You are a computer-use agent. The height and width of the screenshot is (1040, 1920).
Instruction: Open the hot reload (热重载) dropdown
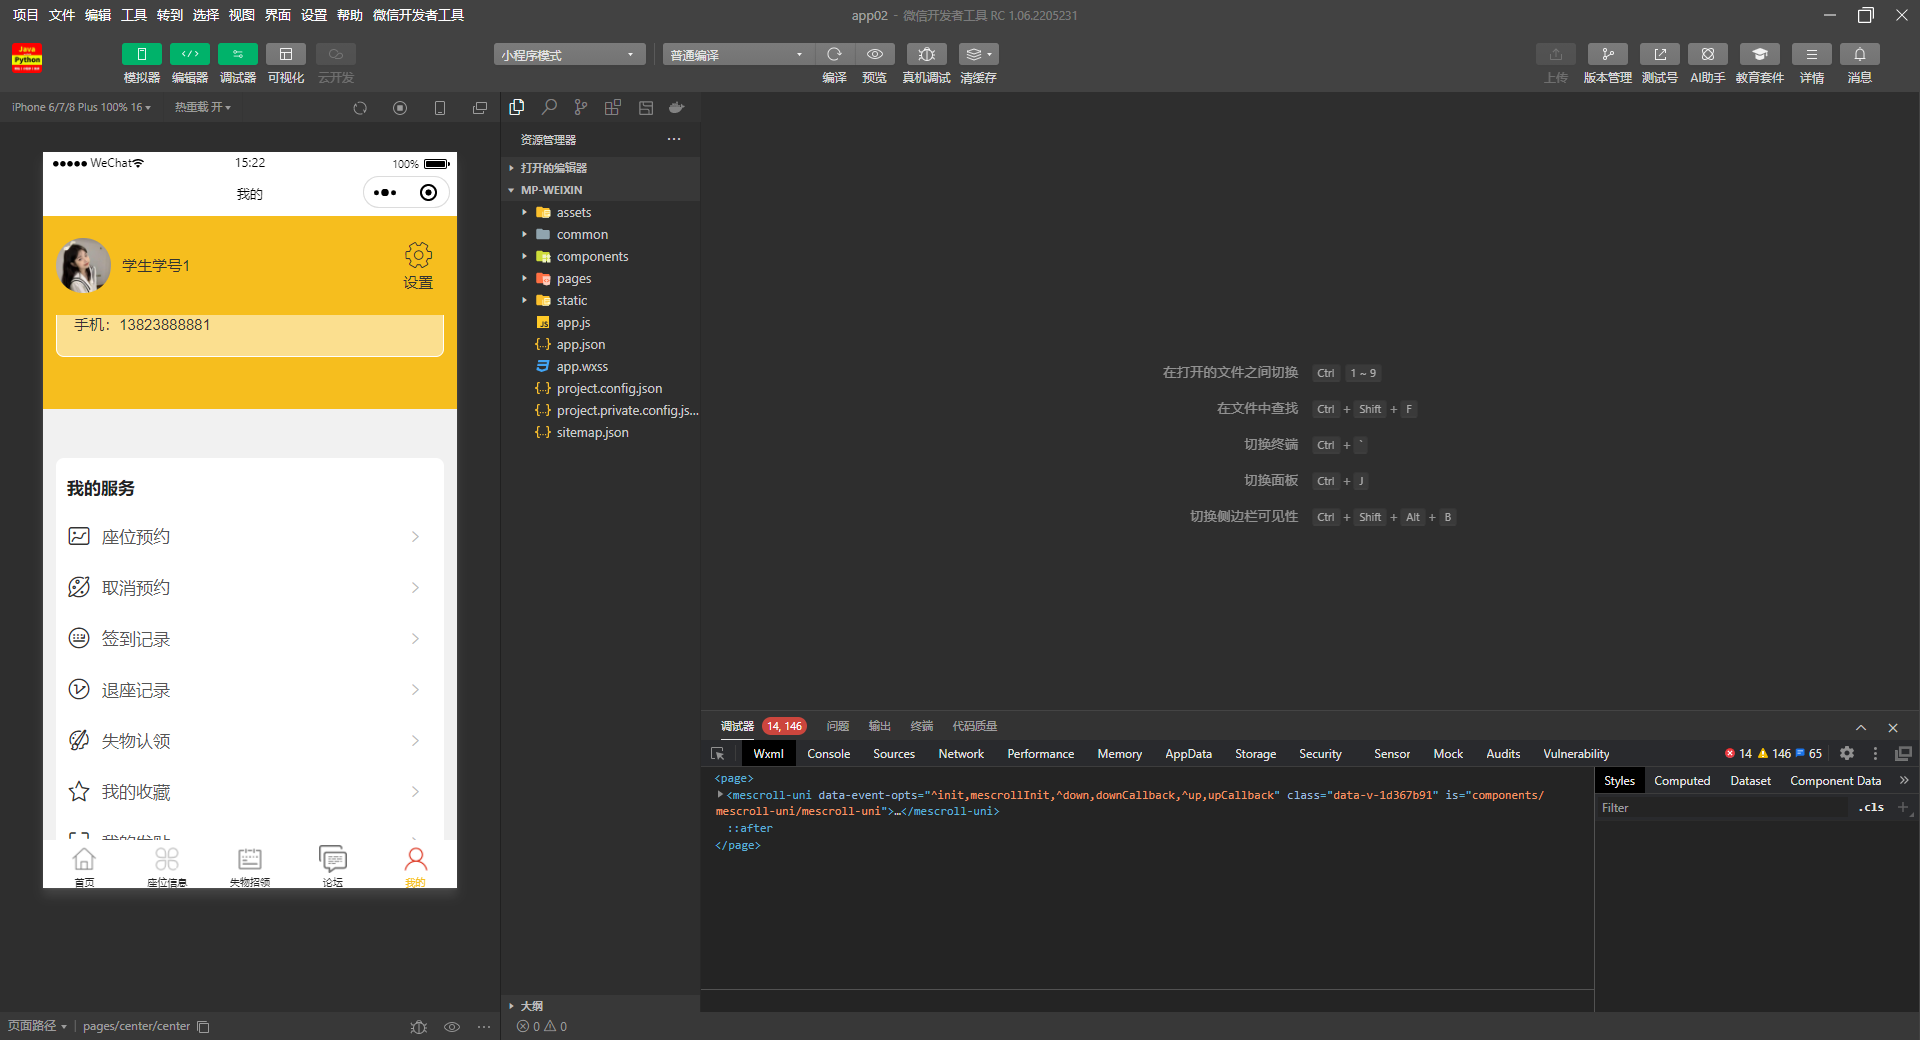(203, 107)
